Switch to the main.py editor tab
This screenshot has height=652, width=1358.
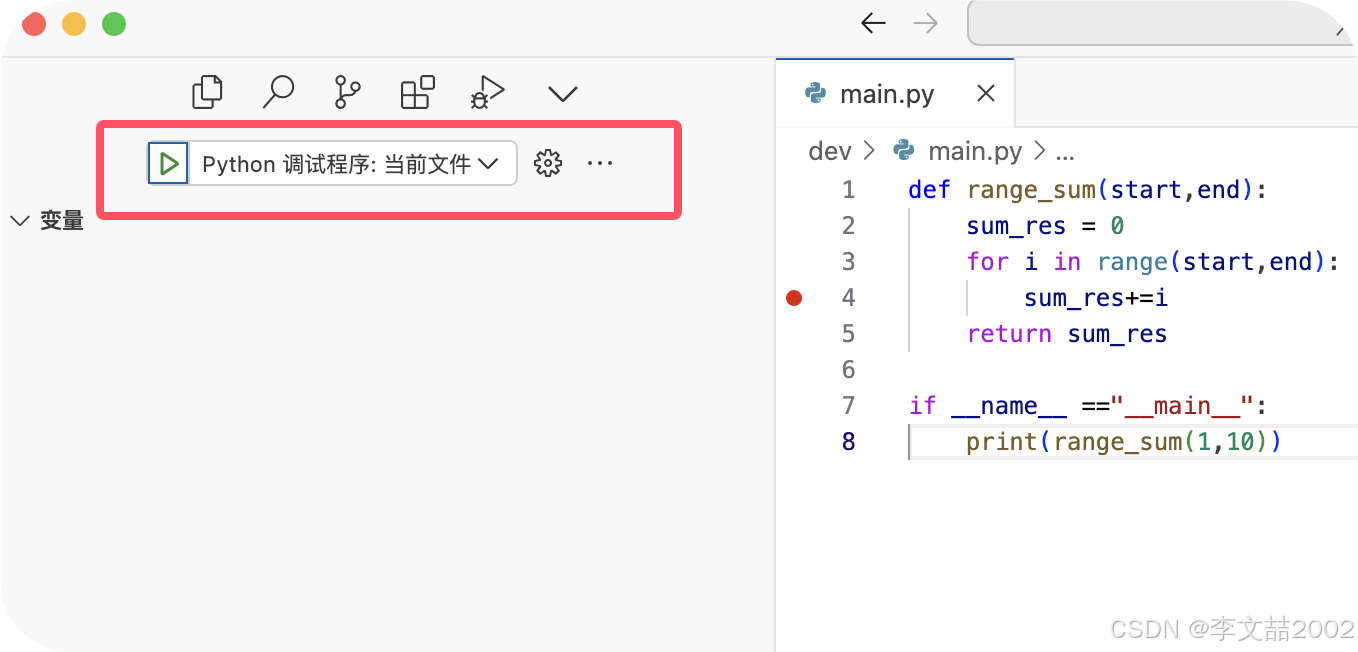click(x=888, y=93)
